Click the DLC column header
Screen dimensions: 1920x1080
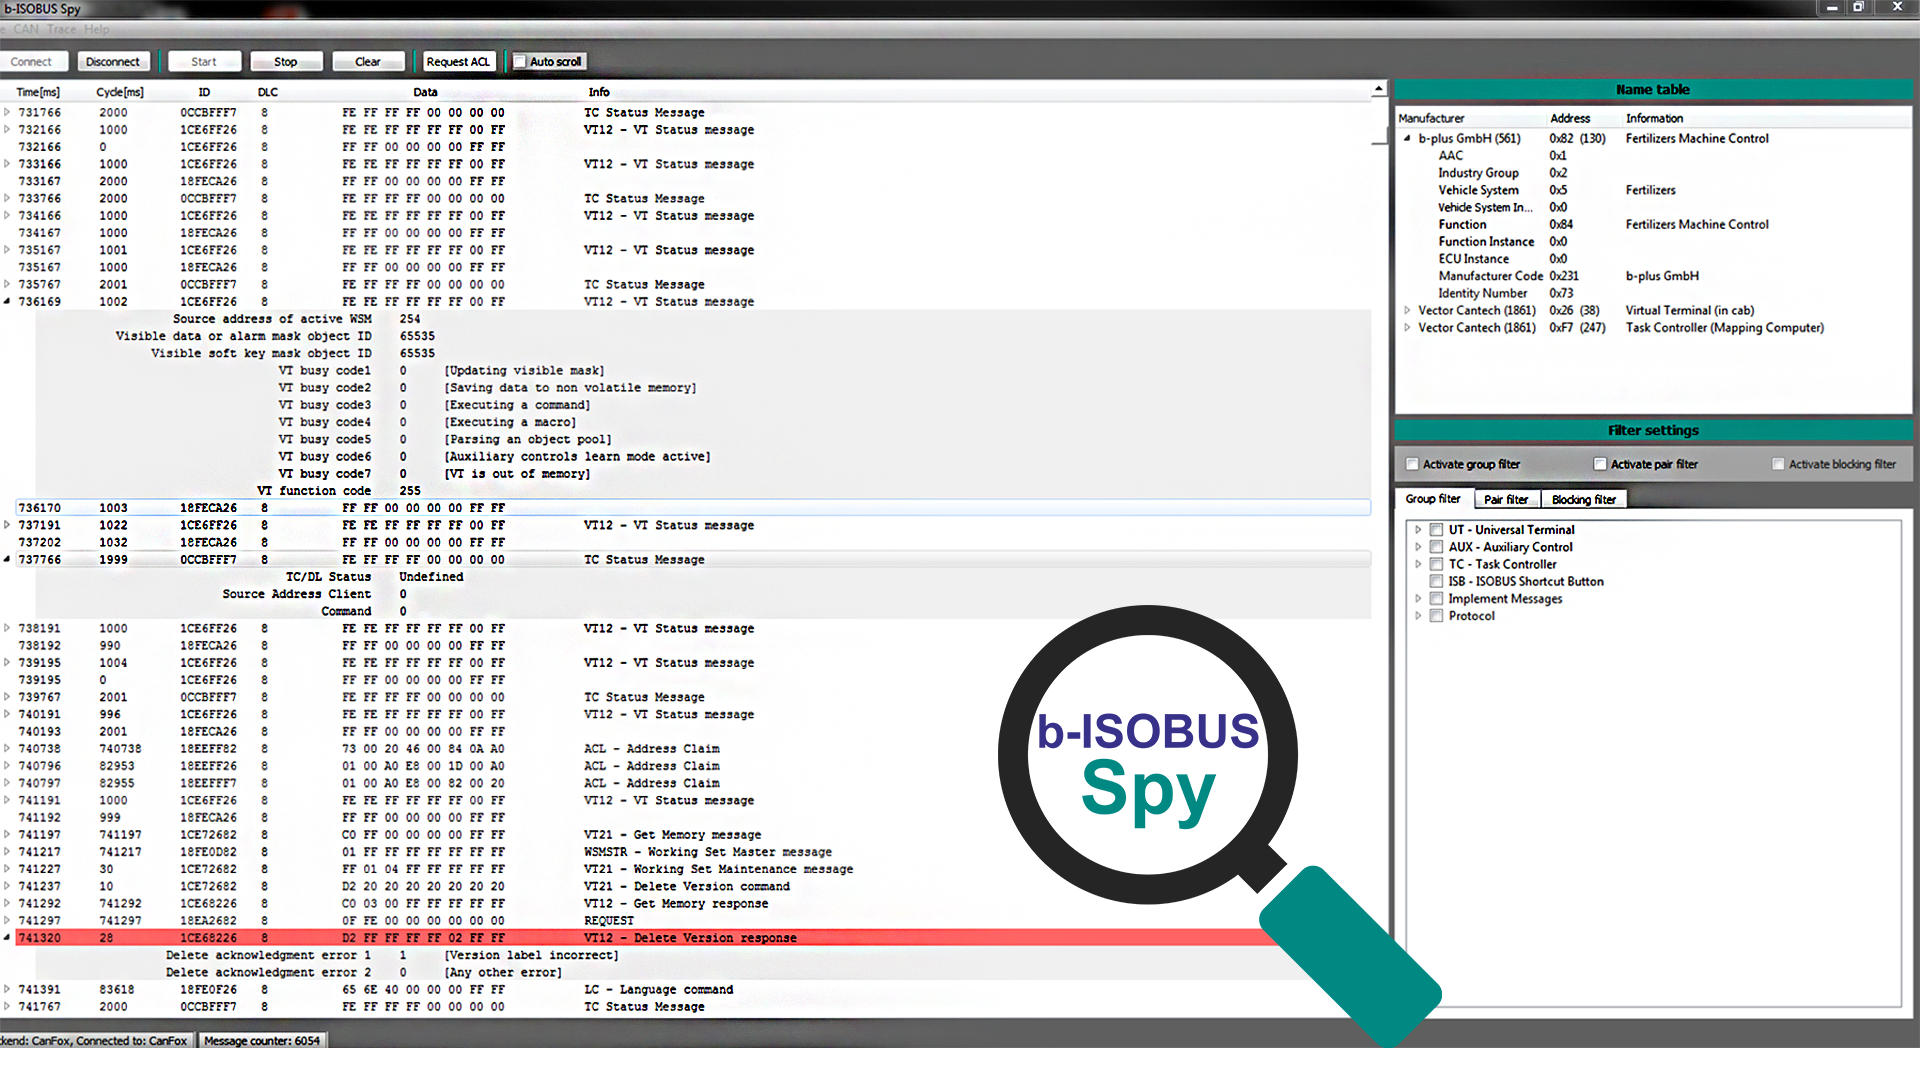tap(268, 92)
